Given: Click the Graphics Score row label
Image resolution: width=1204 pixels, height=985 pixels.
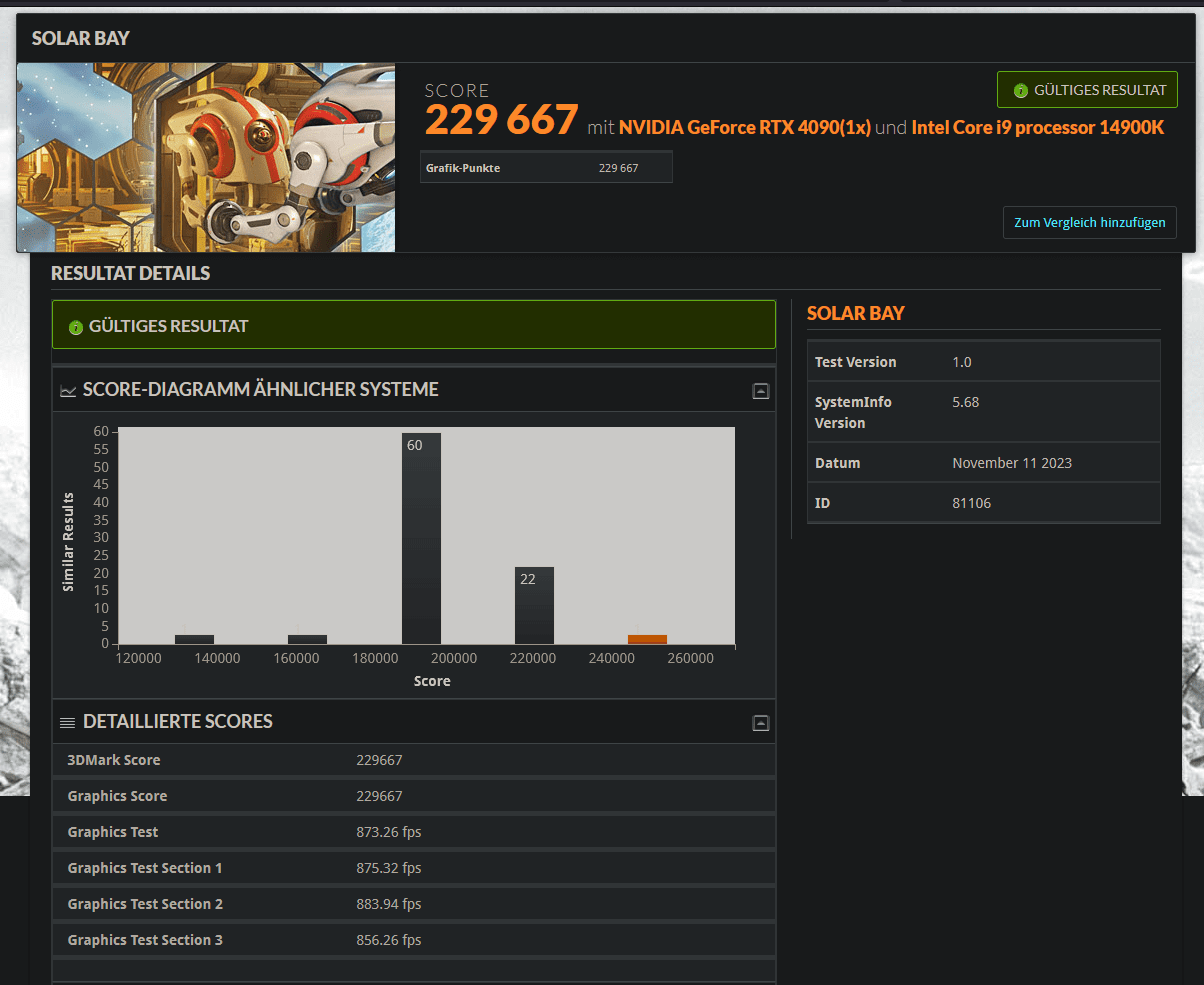Looking at the screenshot, I should [117, 796].
